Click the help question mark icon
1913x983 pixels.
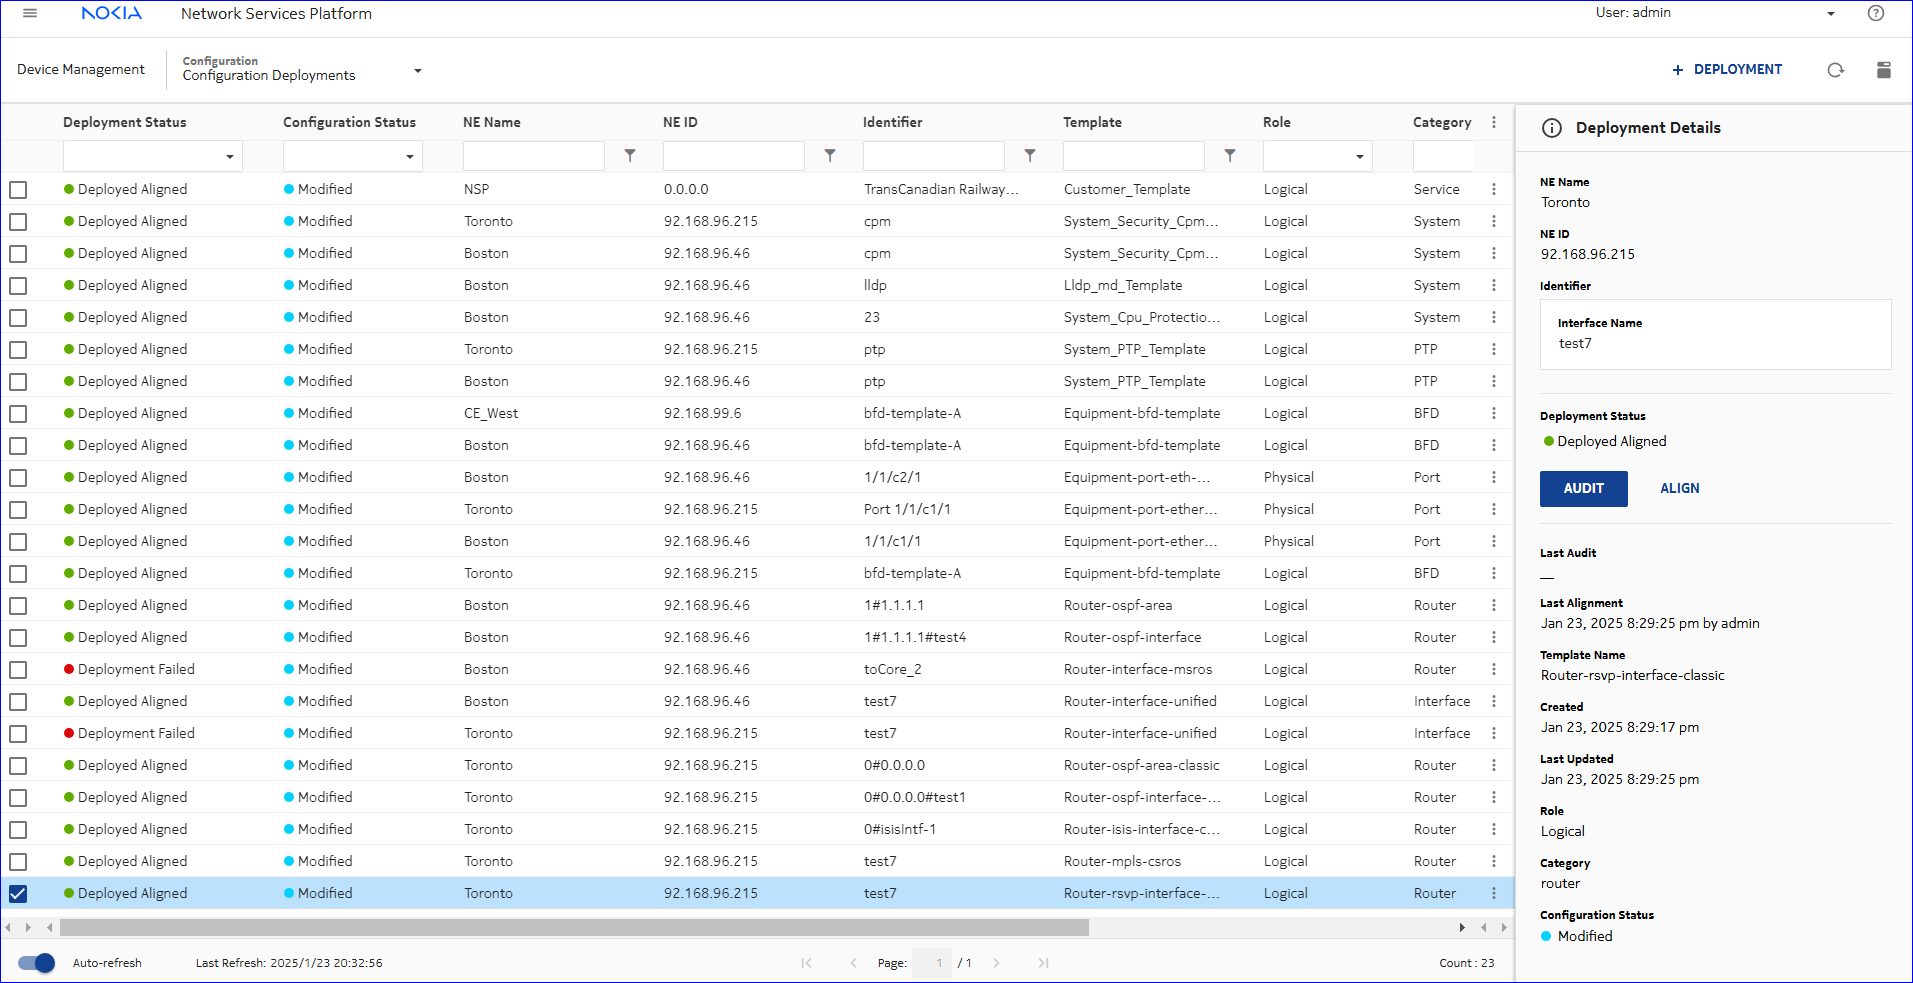coord(1876,13)
